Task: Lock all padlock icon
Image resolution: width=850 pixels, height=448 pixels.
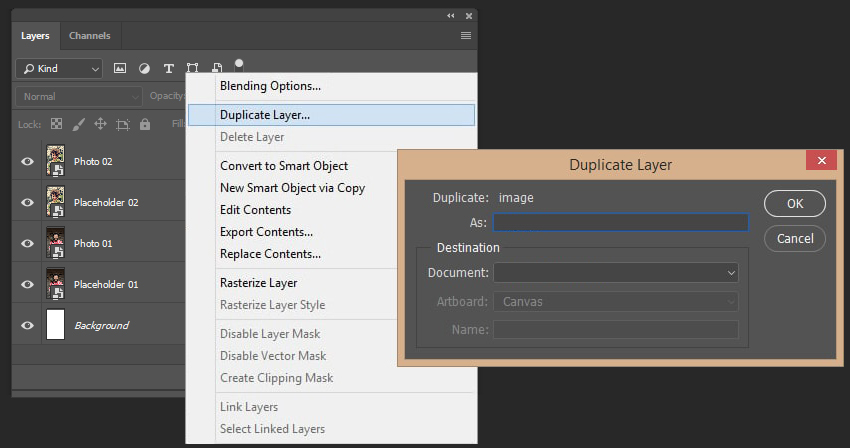Action: [145, 124]
